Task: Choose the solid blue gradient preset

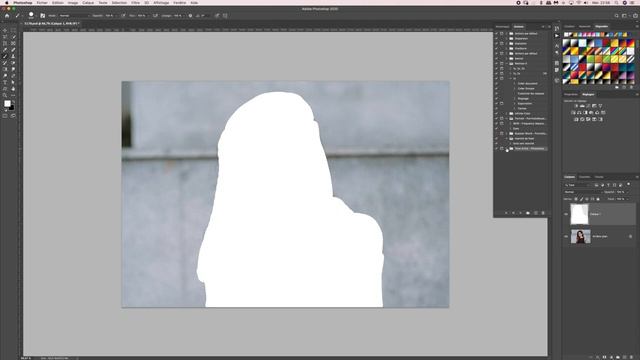Action: click(598, 43)
